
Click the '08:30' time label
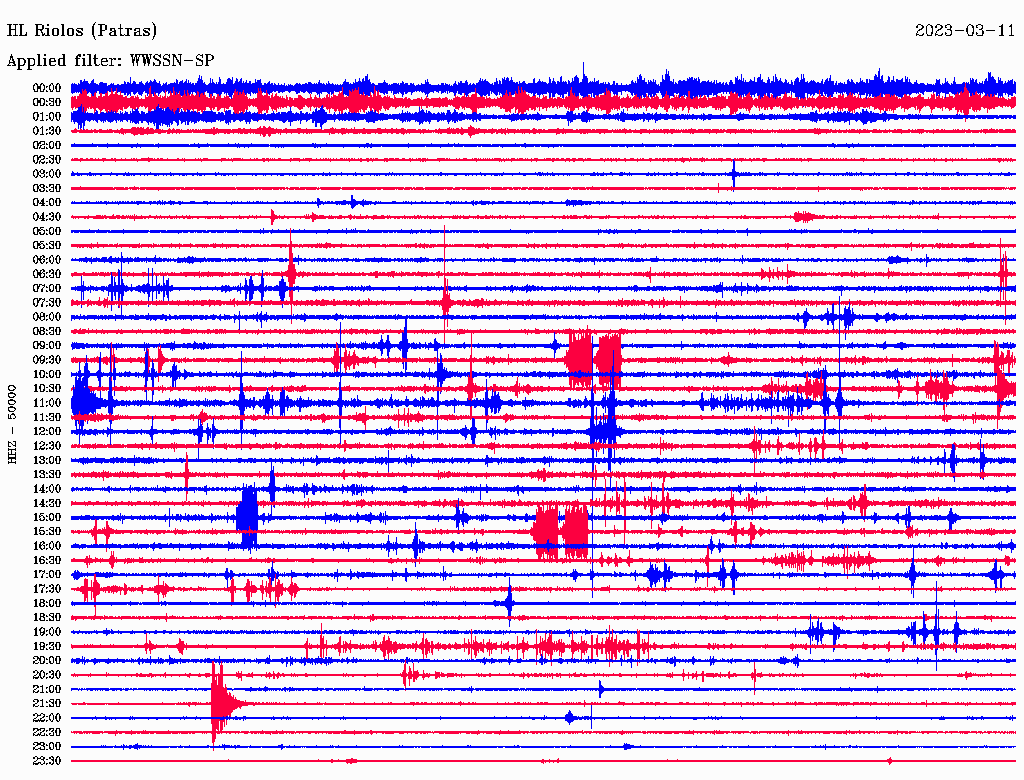(47, 332)
